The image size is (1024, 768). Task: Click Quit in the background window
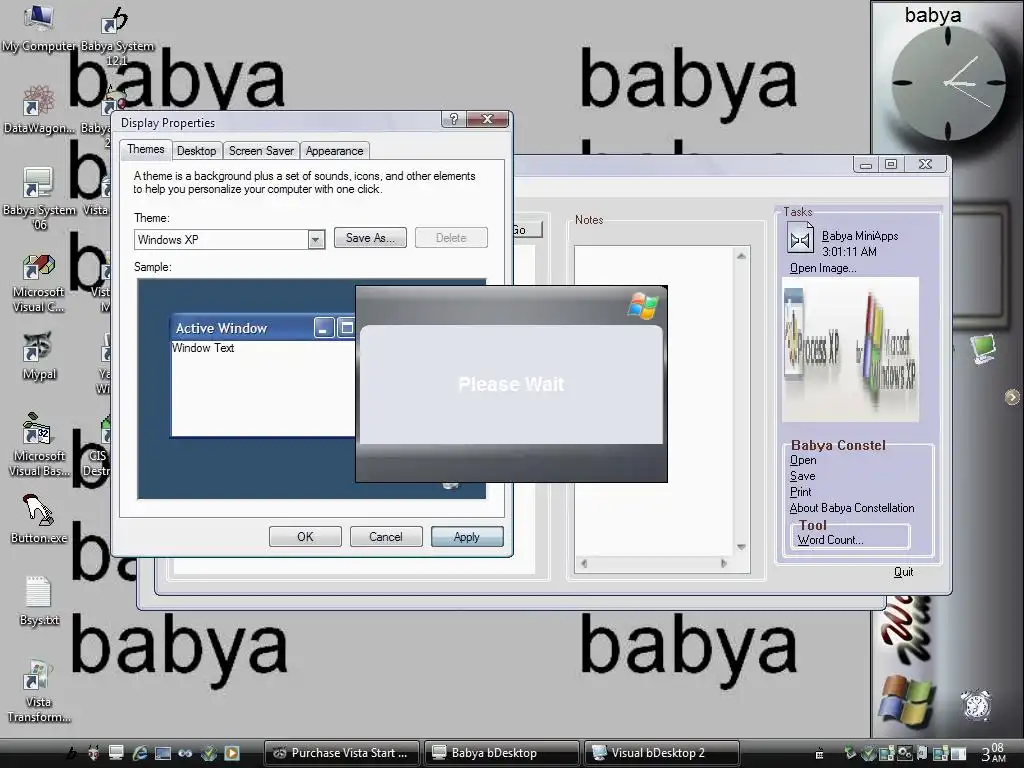click(903, 572)
